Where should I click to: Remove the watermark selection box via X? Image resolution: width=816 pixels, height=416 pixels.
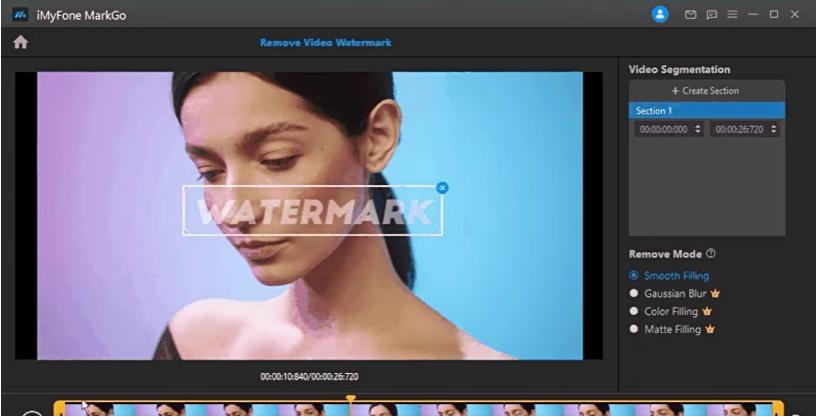point(442,188)
